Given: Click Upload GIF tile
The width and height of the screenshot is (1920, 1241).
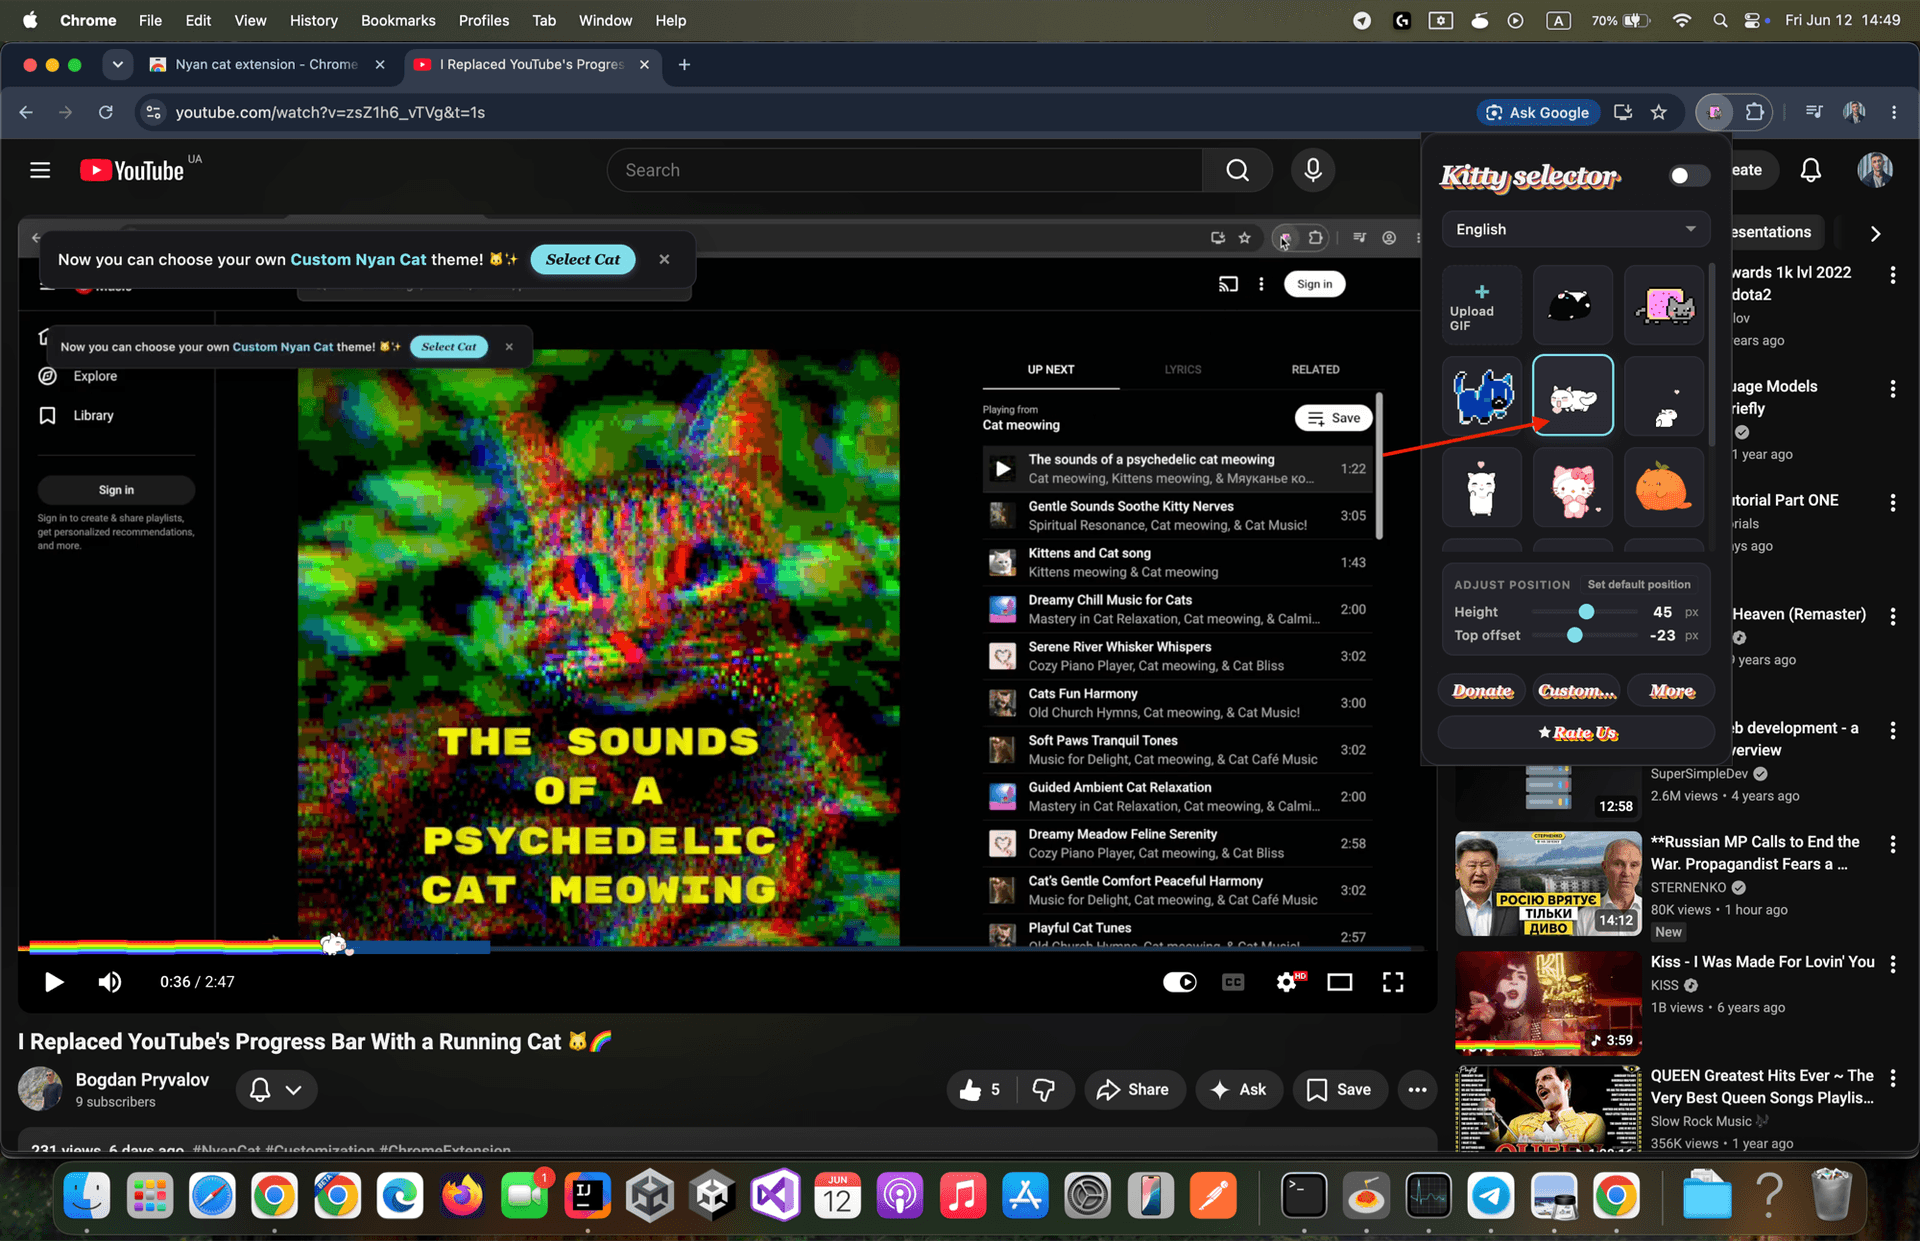Looking at the screenshot, I should click(x=1481, y=305).
